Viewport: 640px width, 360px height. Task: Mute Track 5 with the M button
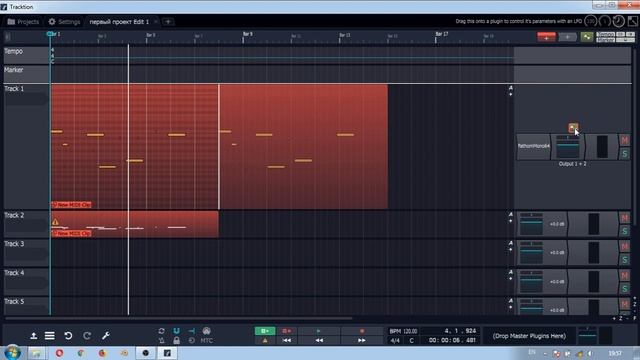pos(624,304)
